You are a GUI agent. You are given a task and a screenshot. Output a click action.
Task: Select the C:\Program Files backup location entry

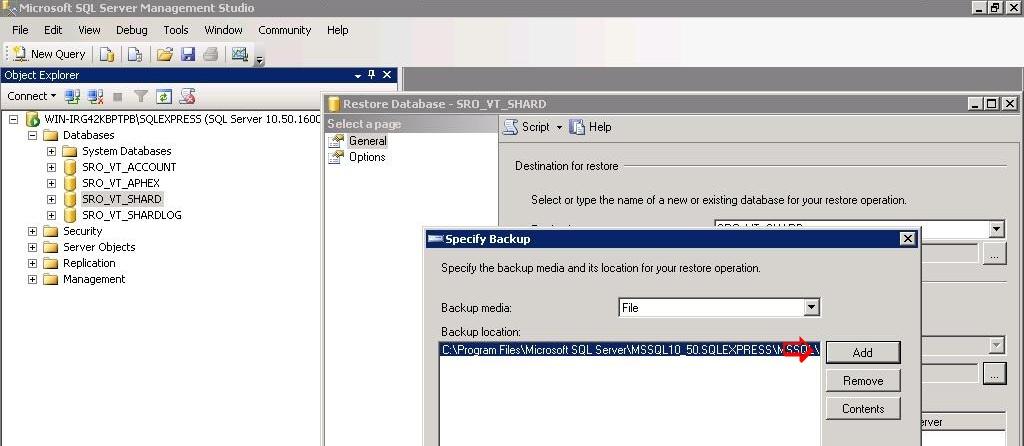click(x=630, y=350)
